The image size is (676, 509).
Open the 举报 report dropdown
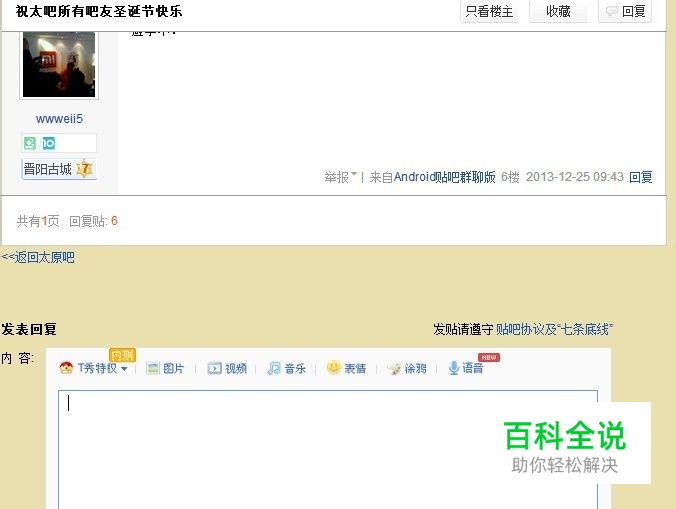[x=341, y=177]
